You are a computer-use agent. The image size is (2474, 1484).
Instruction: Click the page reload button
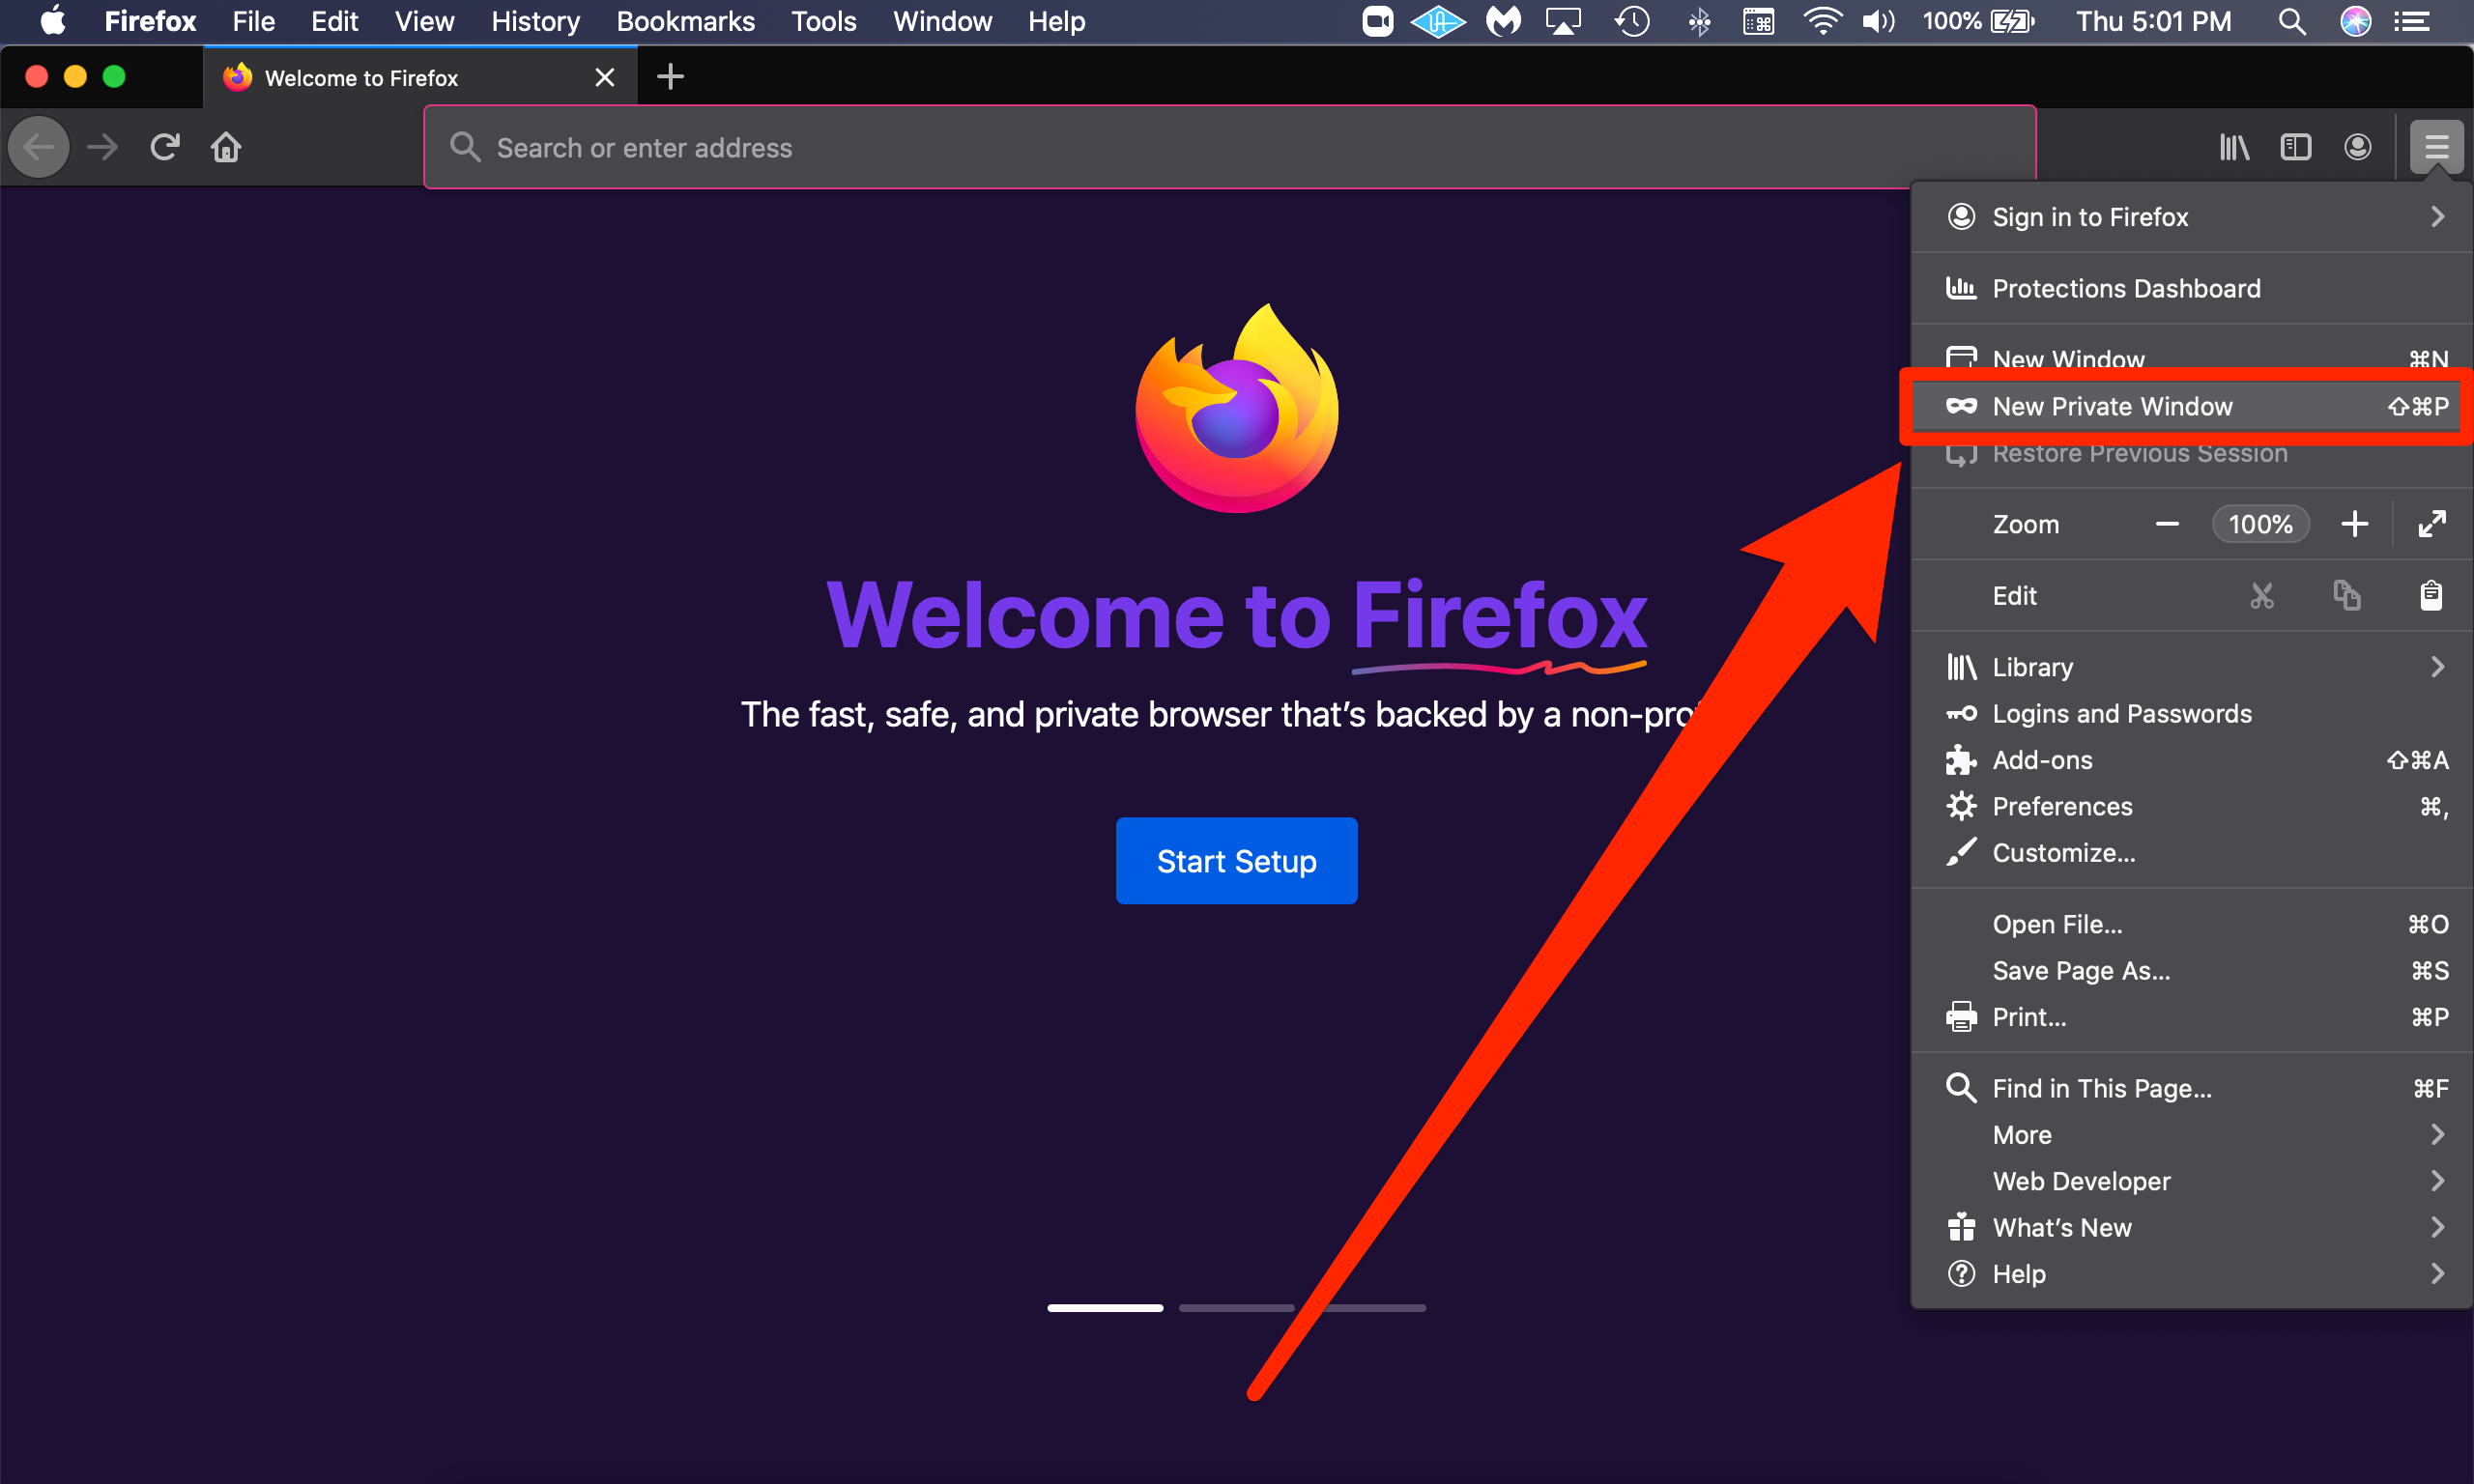click(x=164, y=147)
